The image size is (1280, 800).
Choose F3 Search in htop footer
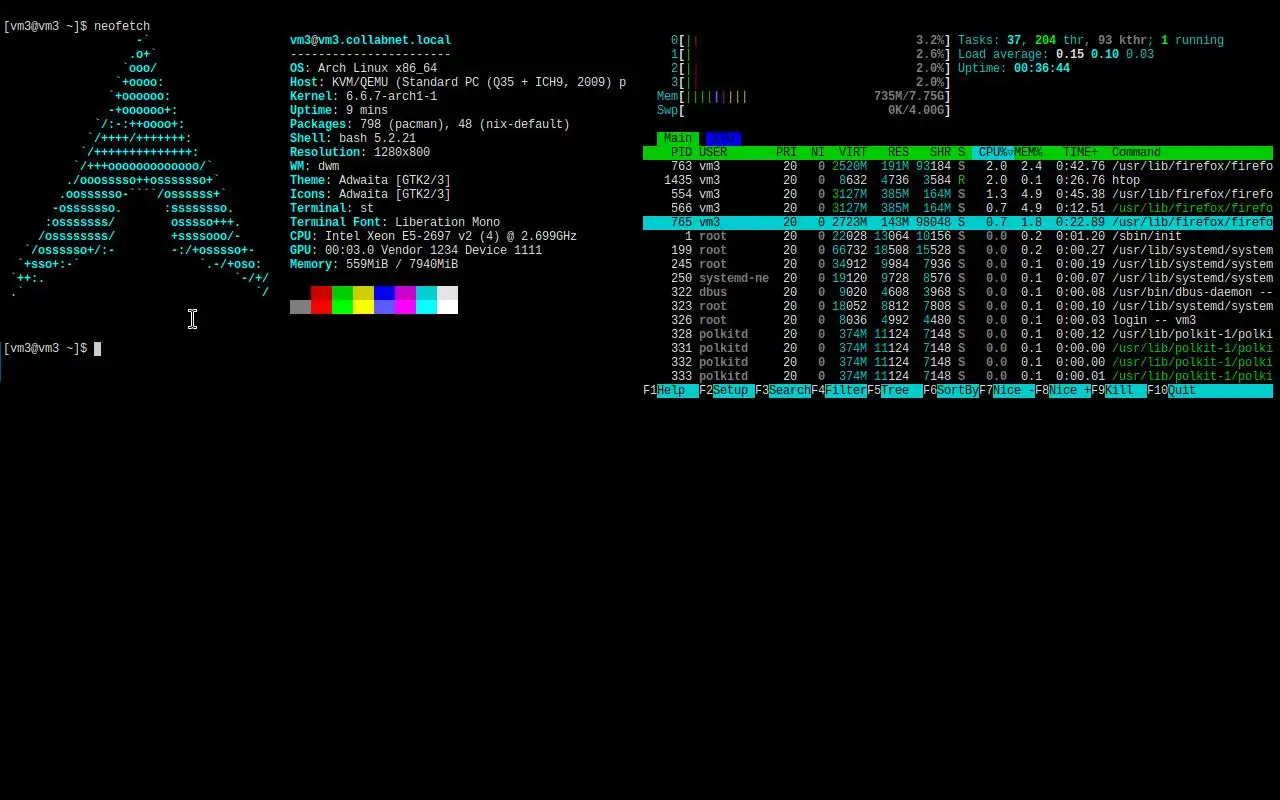pos(783,390)
